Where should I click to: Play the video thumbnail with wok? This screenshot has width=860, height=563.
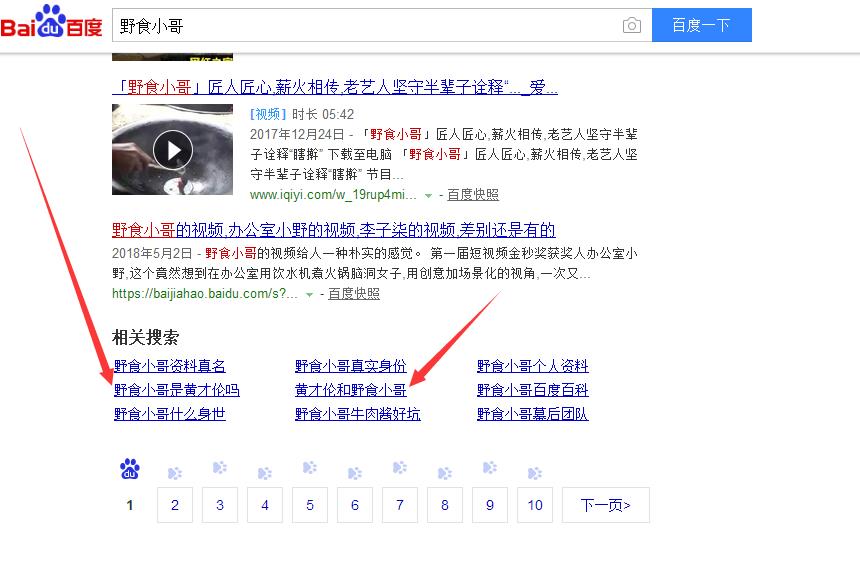pos(172,149)
